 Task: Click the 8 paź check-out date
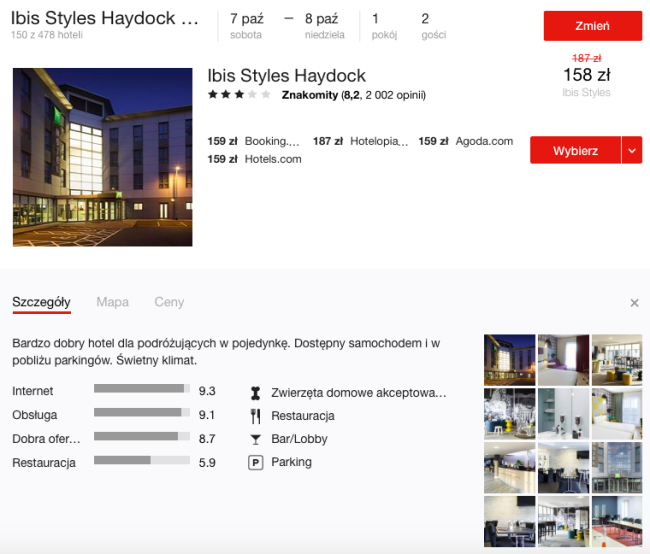click(325, 26)
